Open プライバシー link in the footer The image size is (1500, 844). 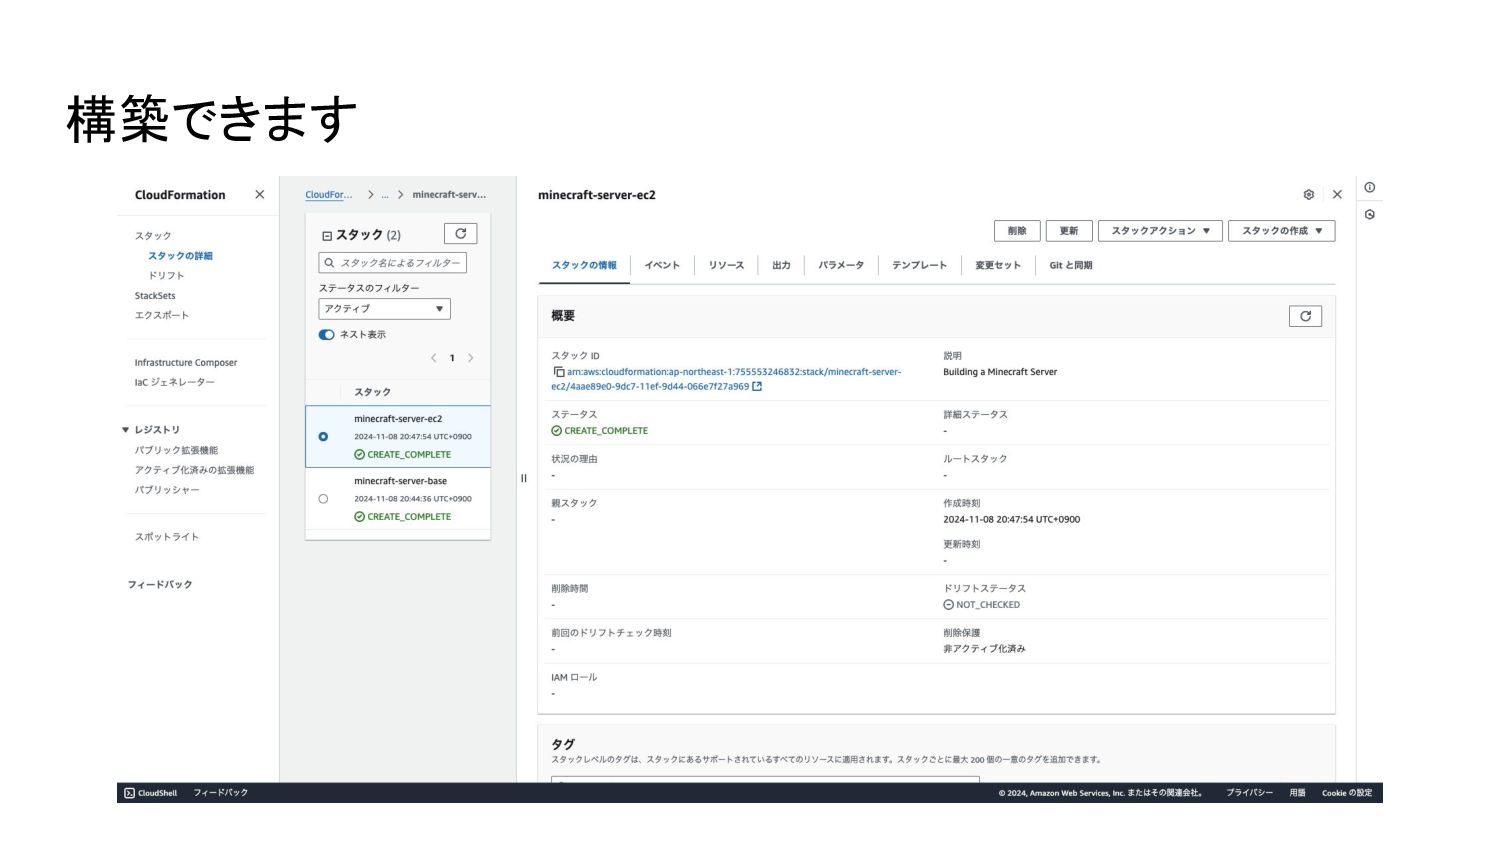pos(1249,793)
